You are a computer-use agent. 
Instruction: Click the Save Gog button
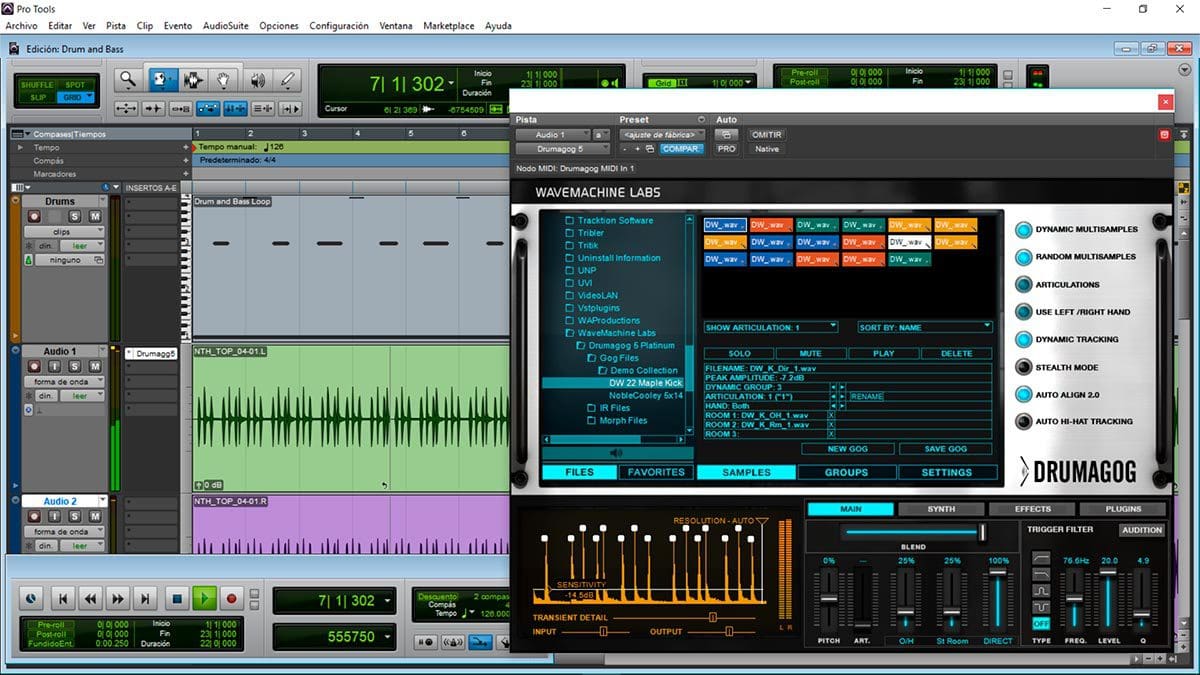[x=945, y=449]
